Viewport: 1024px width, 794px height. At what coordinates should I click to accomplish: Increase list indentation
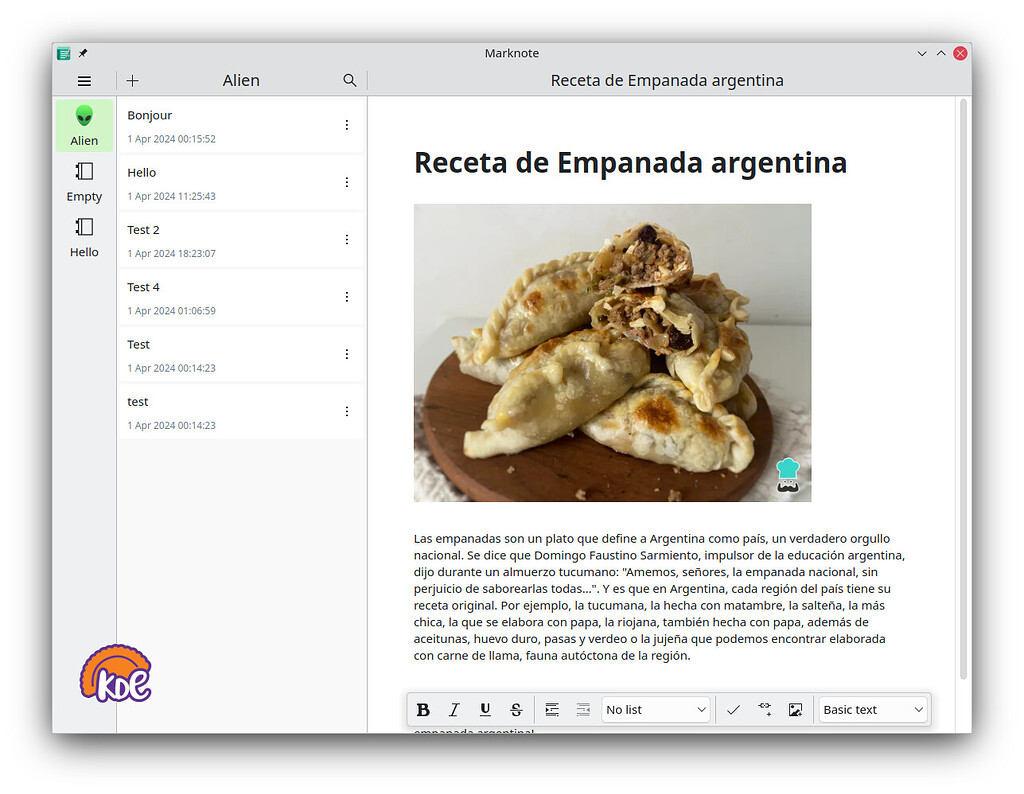click(552, 710)
